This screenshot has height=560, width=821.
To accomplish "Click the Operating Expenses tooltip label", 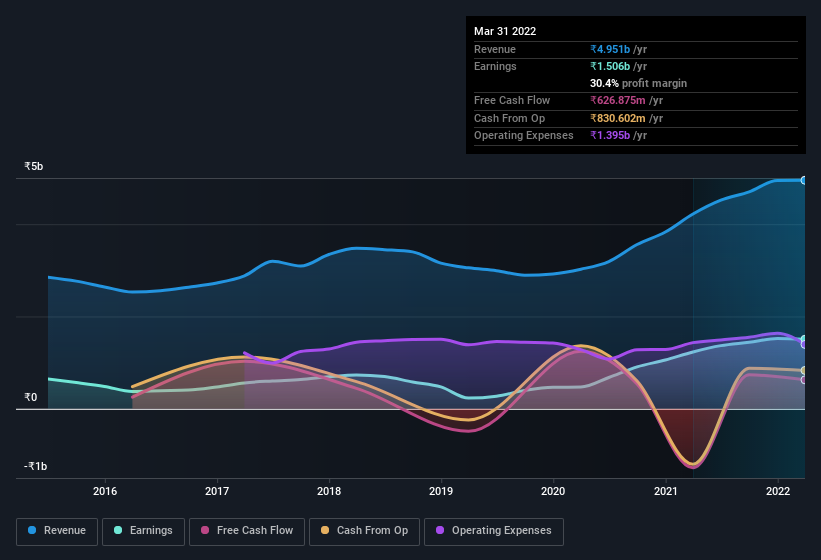I will point(524,135).
